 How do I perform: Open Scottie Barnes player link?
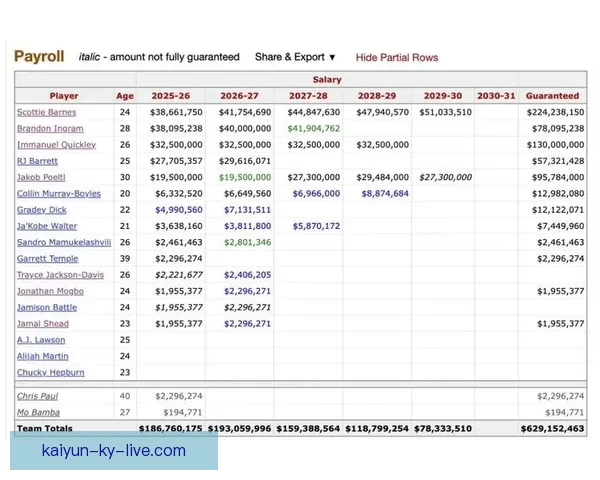coord(46,112)
